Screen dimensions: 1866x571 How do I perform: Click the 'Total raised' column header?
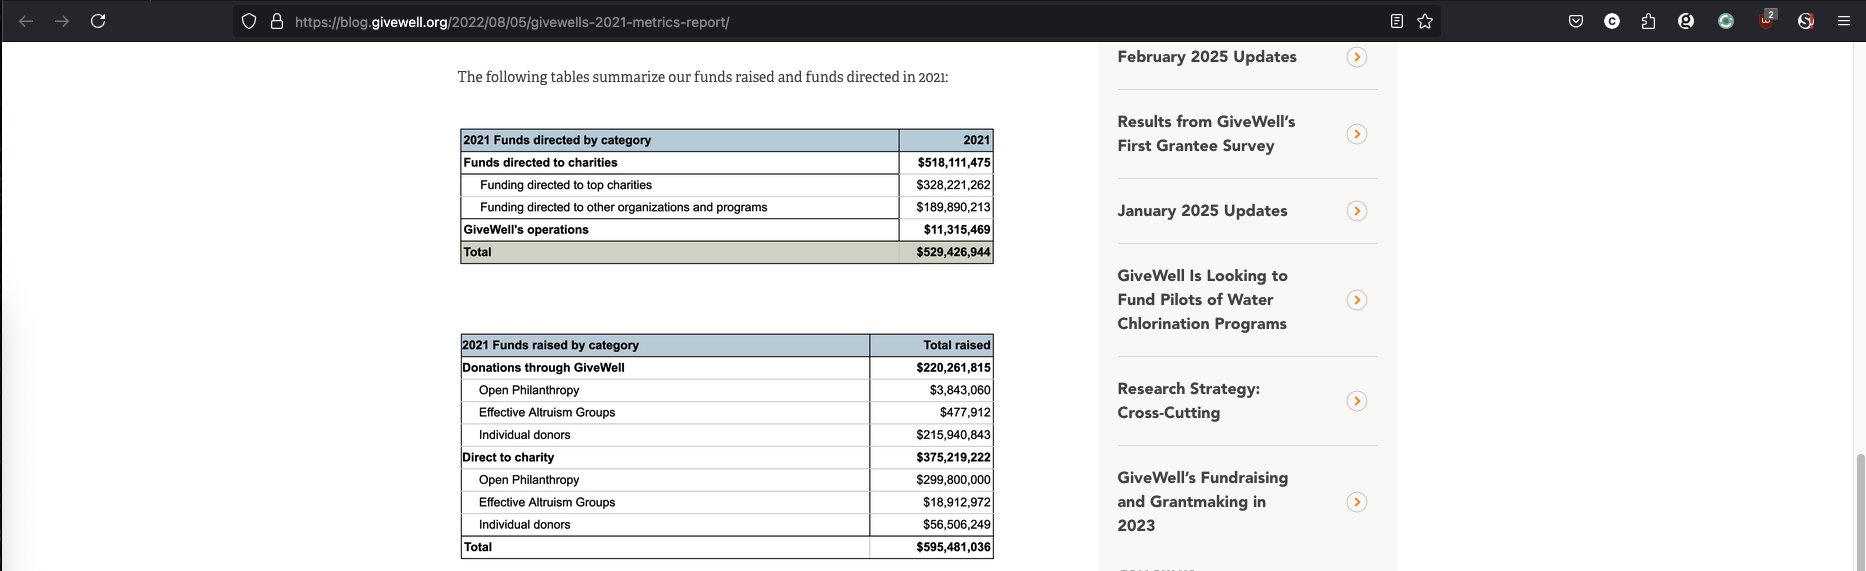click(957, 345)
